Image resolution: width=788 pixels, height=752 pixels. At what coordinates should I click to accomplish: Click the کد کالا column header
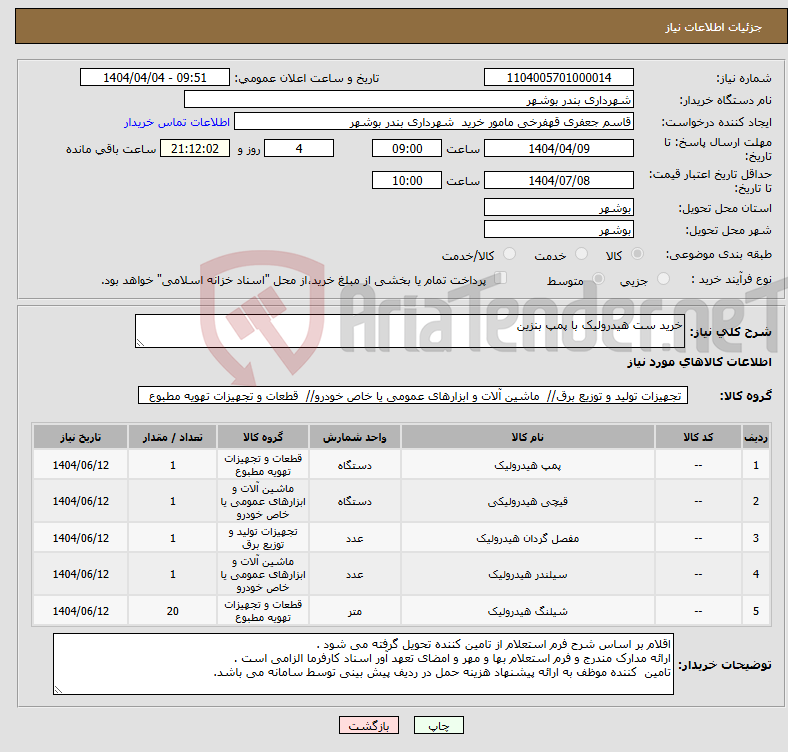698,437
